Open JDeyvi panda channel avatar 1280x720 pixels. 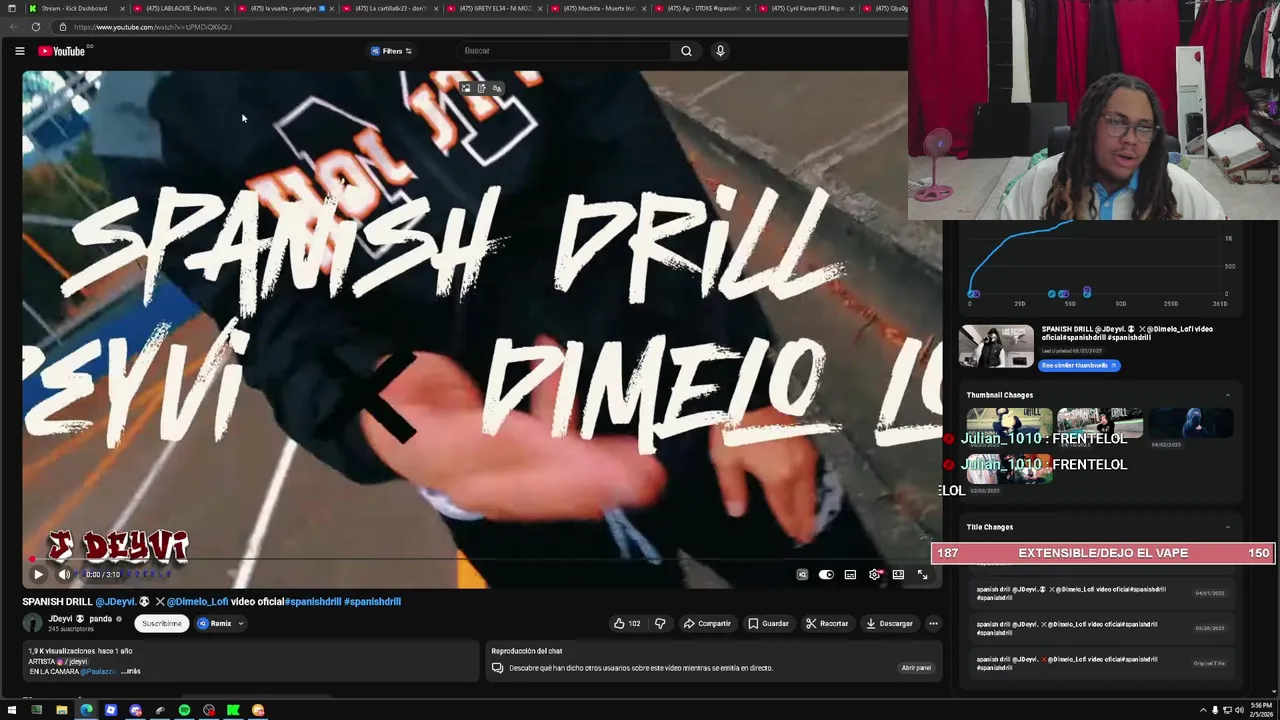pyautogui.click(x=33, y=623)
